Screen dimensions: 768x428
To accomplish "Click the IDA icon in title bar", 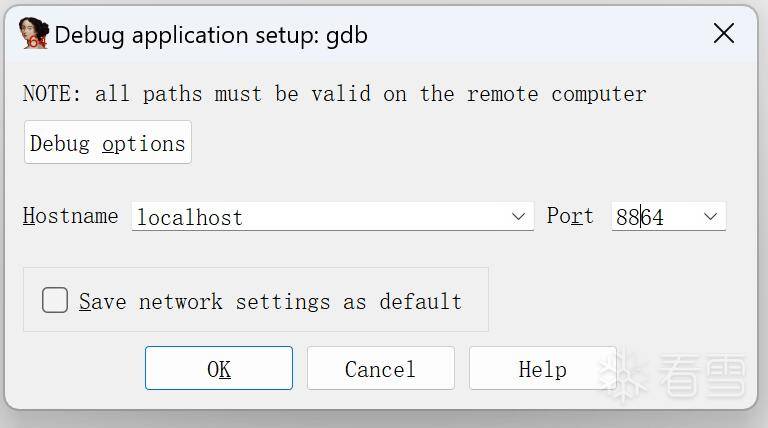I will click(33, 34).
